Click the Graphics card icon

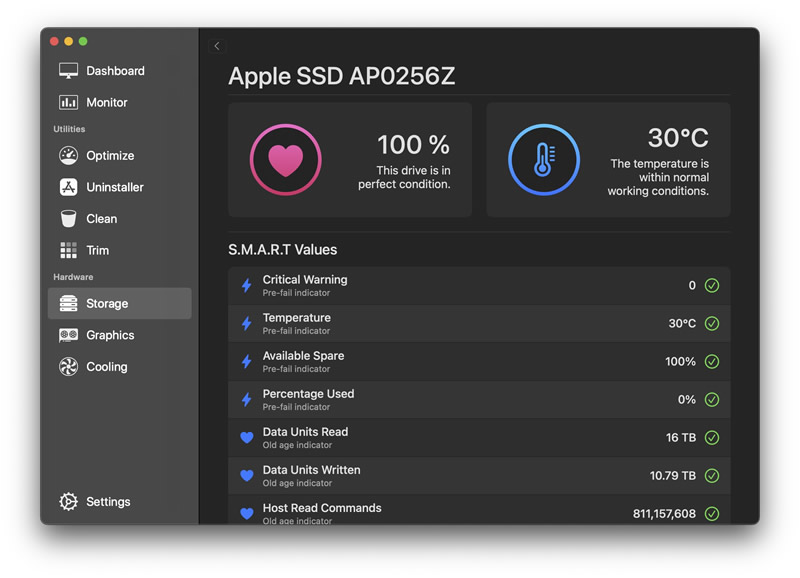pyautogui.click(x=68, y=335)
